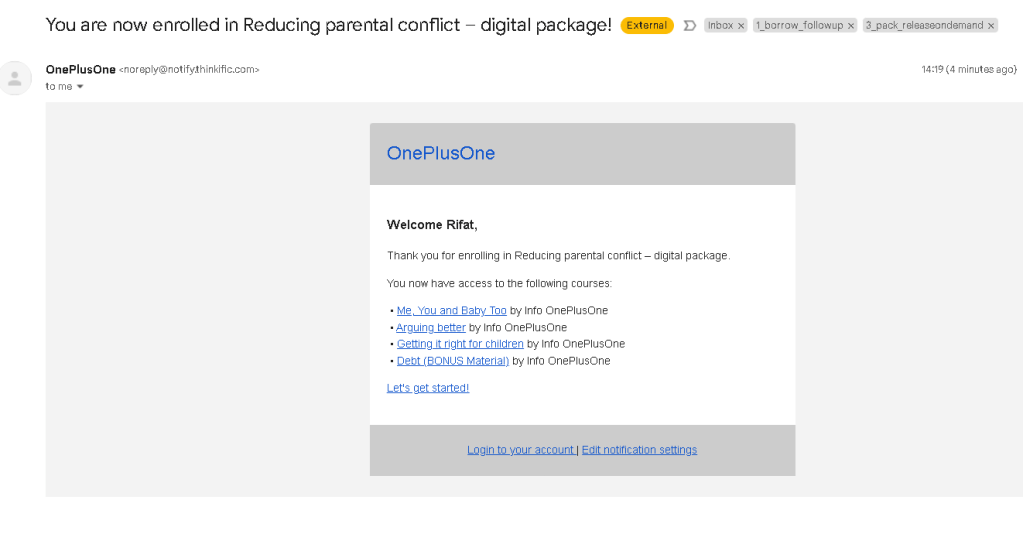Remove the Inbox label

click(x=741, y=26)
